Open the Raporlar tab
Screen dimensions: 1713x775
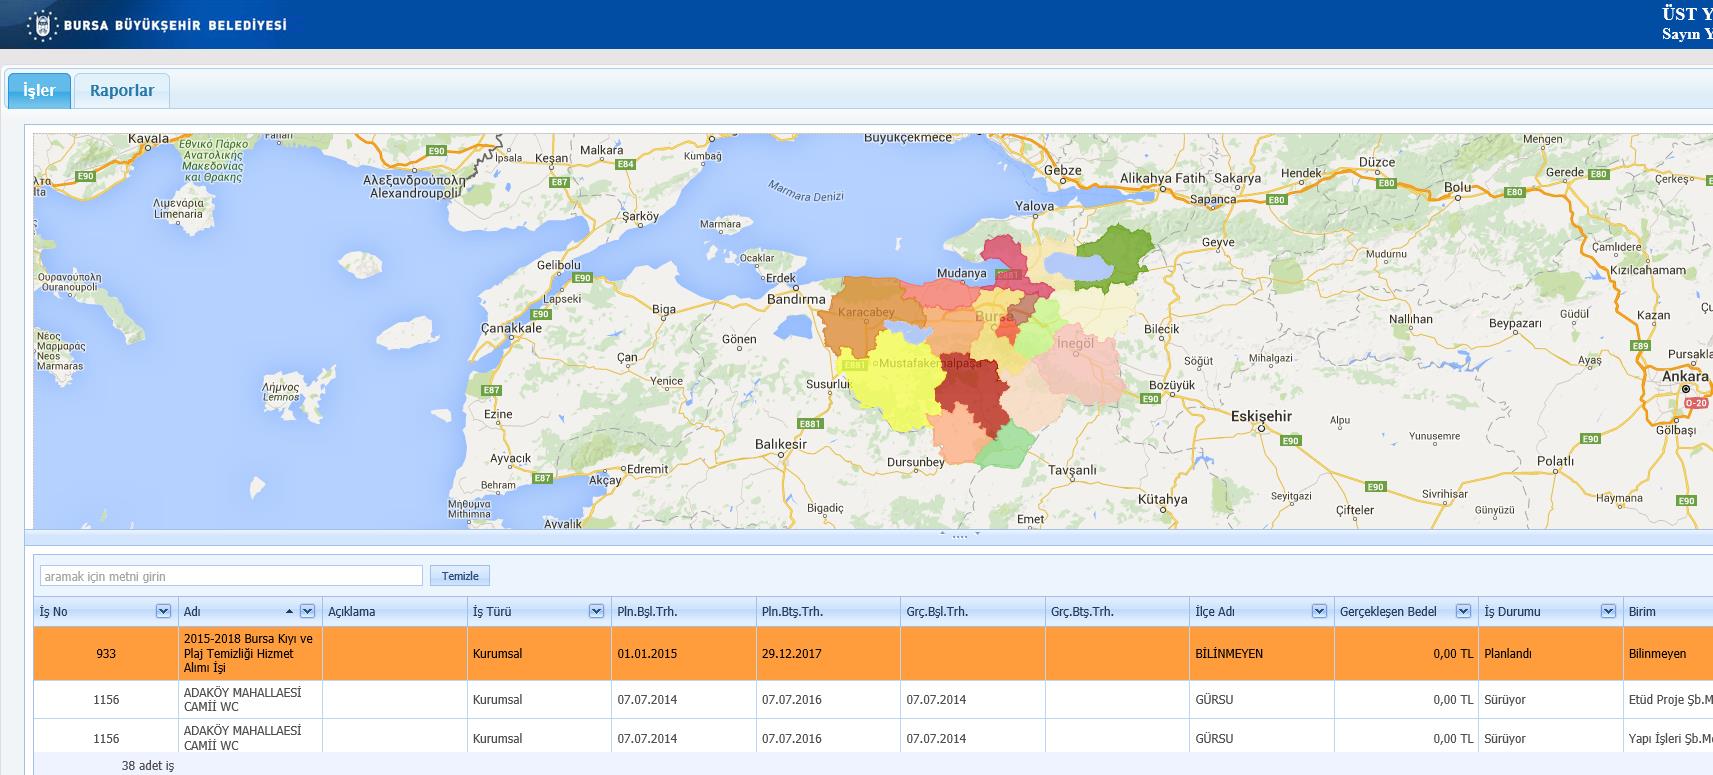coord(122,90)
